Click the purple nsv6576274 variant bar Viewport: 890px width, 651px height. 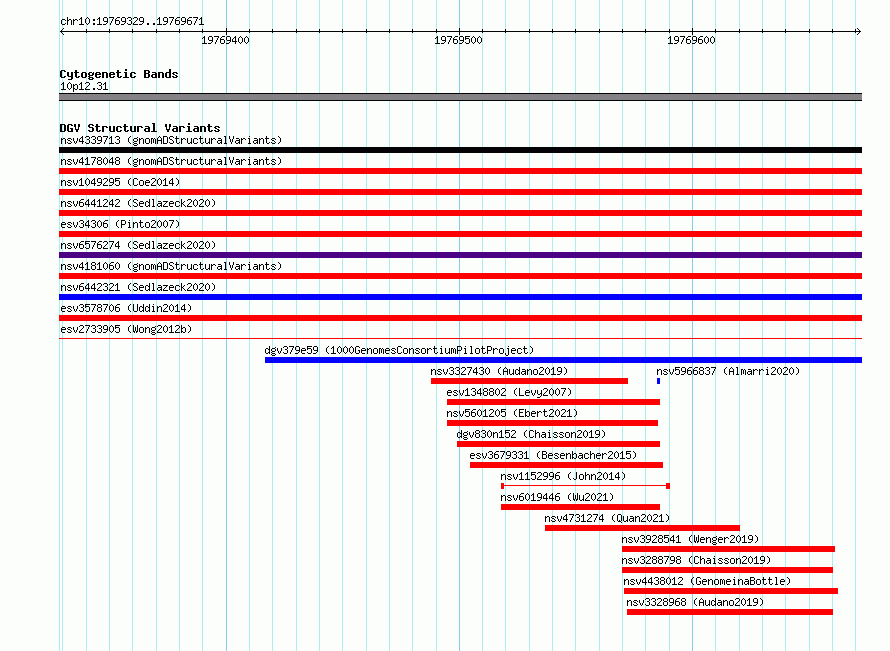coord(460,255)
